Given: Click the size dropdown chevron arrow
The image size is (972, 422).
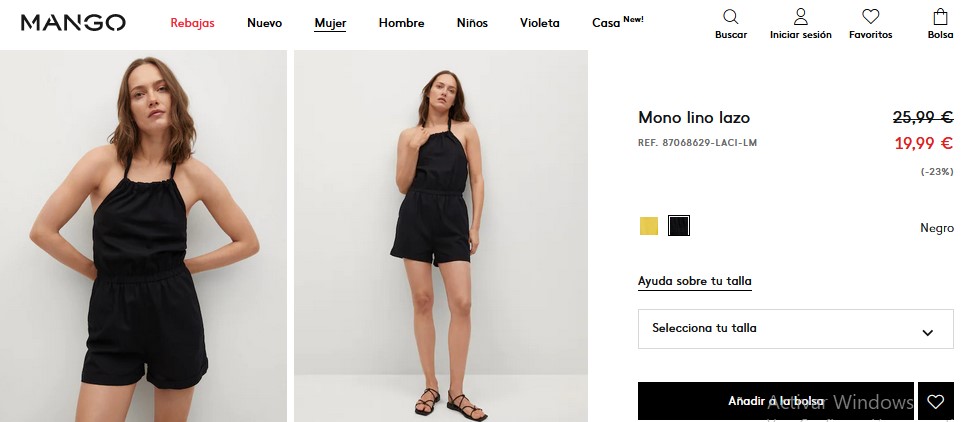Looking at the screenshot, I should coord(927,332).
